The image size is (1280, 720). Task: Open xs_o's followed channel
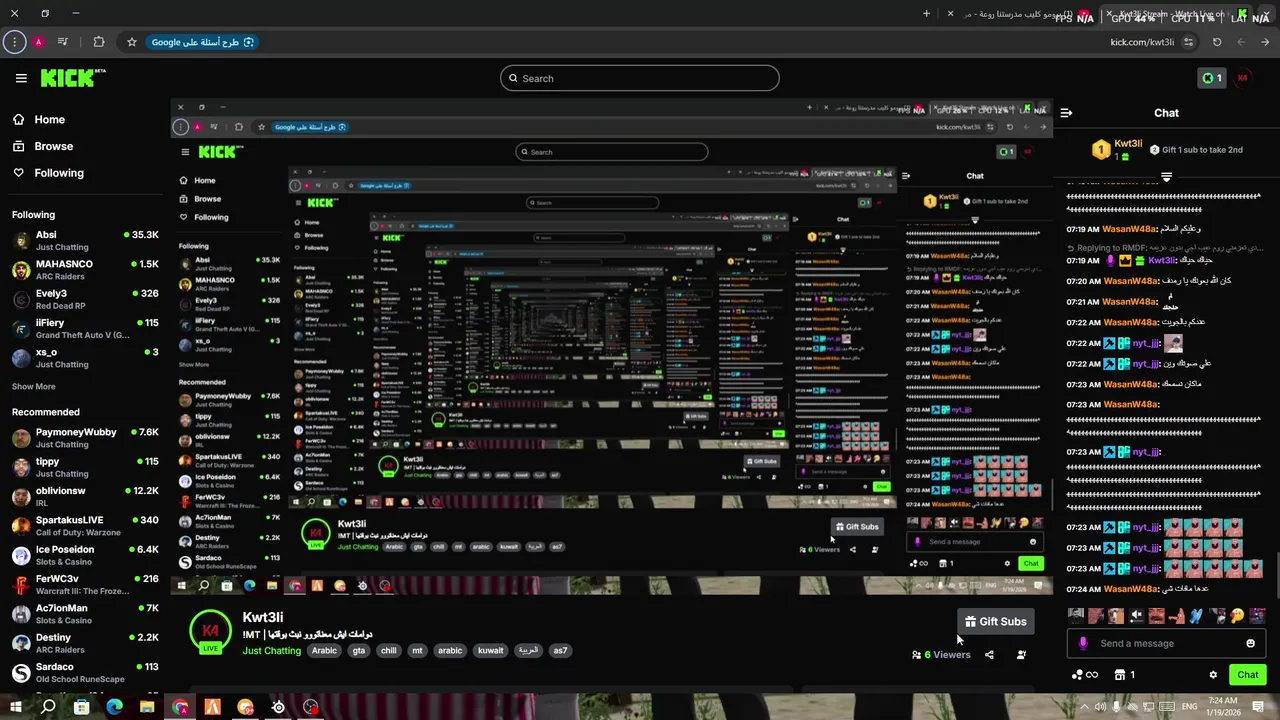click(85, 358)
